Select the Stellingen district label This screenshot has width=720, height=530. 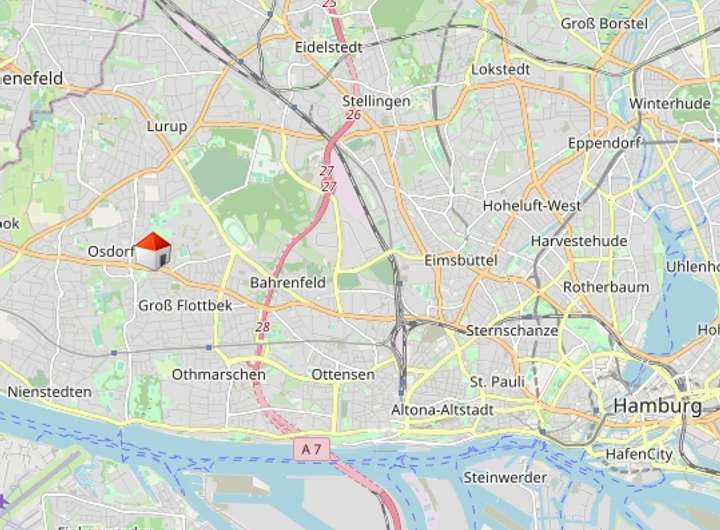(376, 101)
